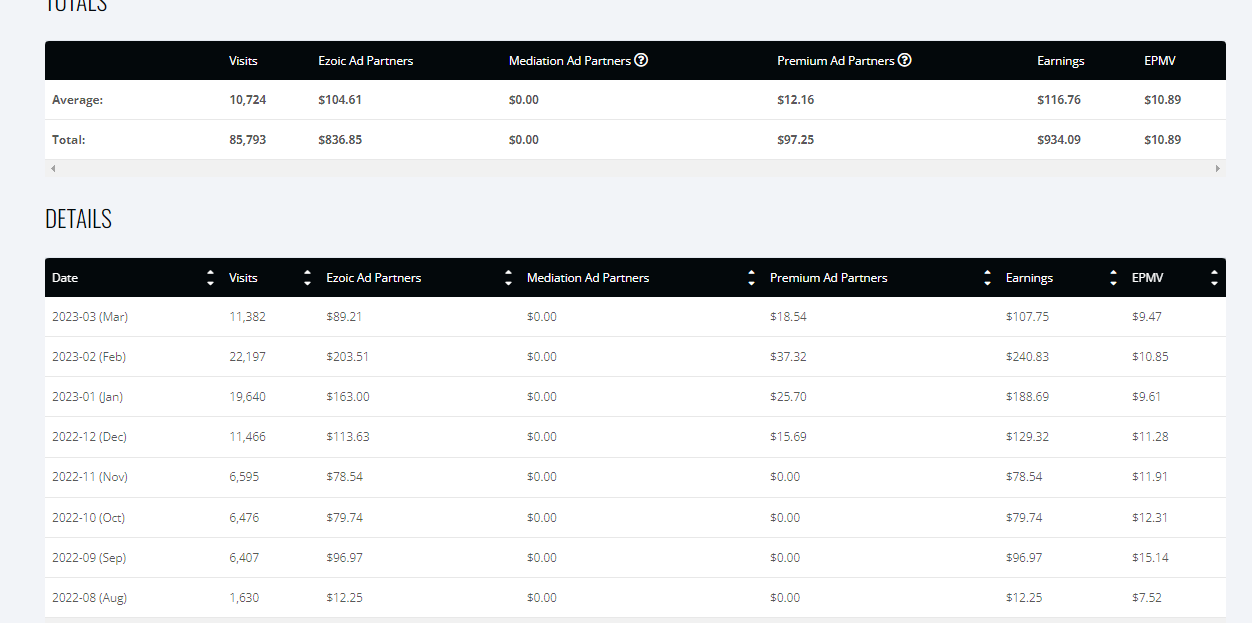Click September visits value 6,407
1252x623 pixels.
244,557
